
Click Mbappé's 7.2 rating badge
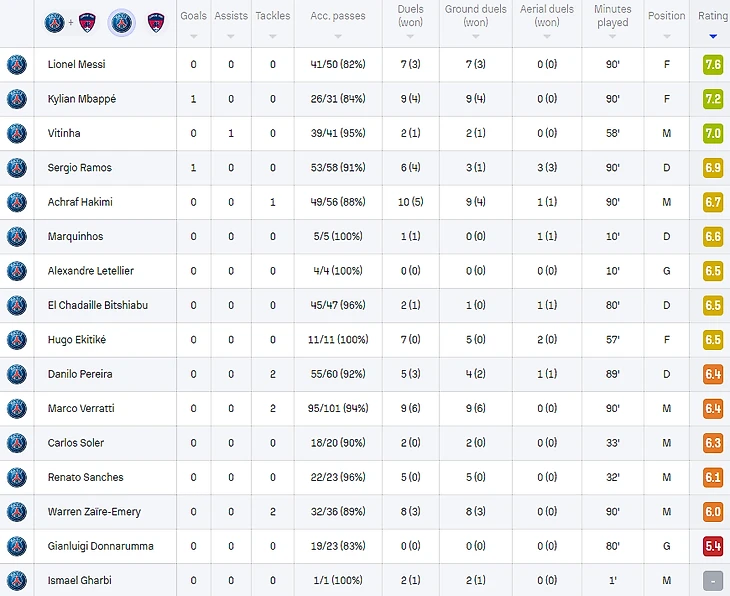click(x=713, y=99)
